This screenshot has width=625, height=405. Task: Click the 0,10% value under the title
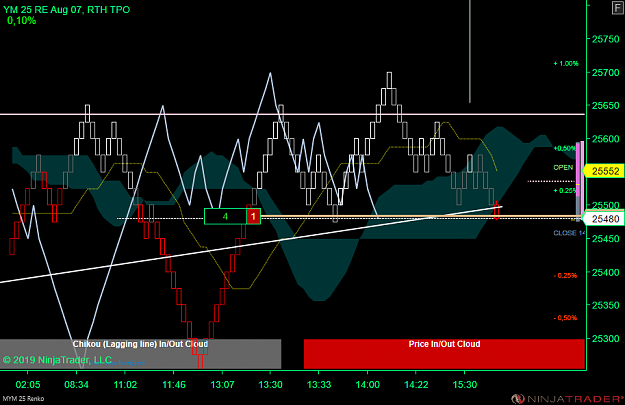click(x=22, y=21)
